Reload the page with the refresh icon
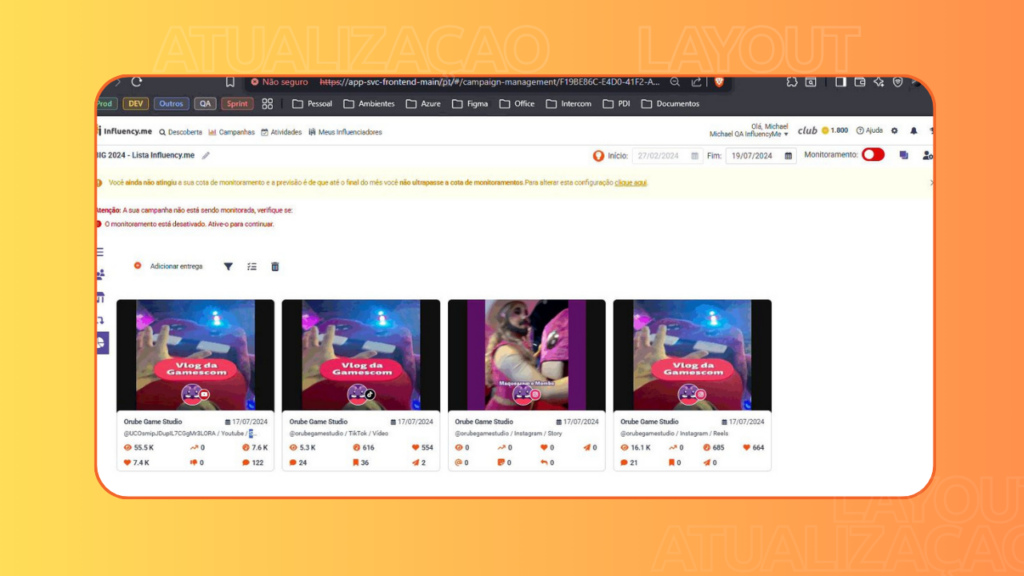Viewport: 1024px width, 576px height. pyautogui.click(x=136, y=82)
